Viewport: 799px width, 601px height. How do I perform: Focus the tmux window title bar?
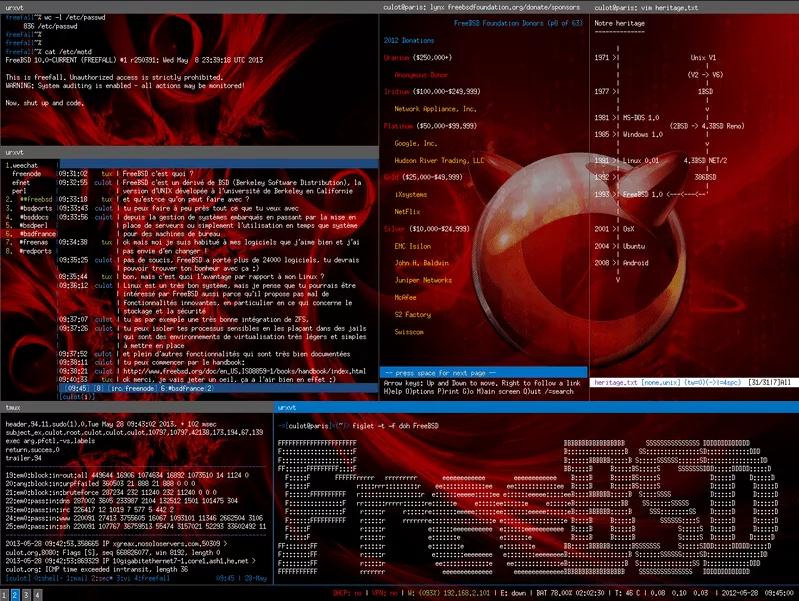pos(137,407)
